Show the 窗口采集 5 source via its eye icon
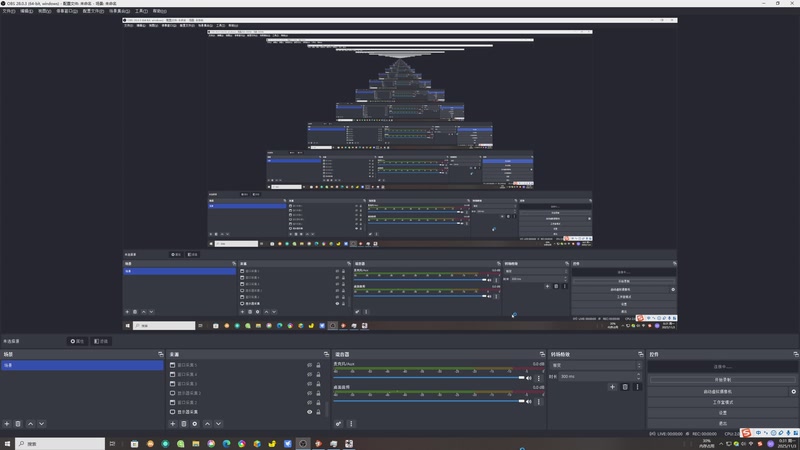 [x=309, y=365]
